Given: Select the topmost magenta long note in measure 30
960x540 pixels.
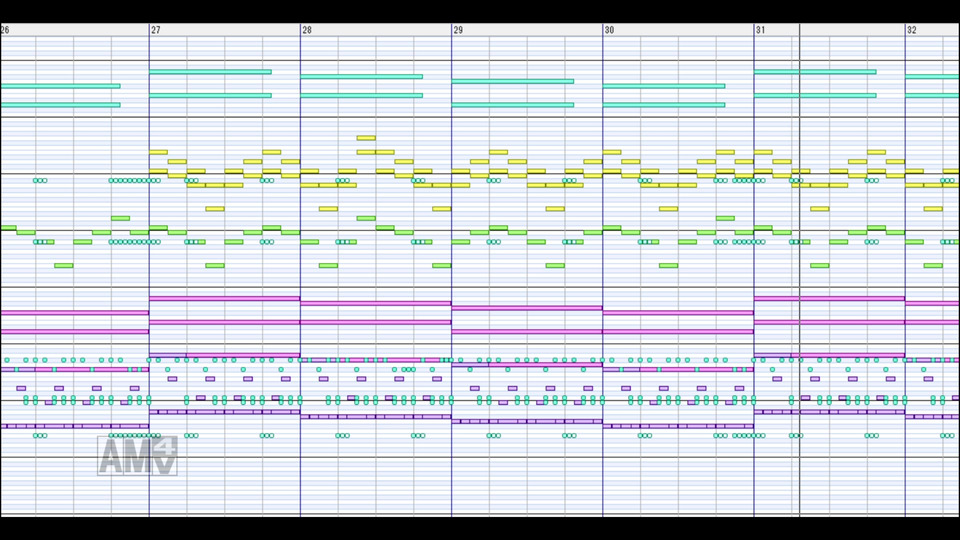Looking at the screenshot, I should 678,313.
